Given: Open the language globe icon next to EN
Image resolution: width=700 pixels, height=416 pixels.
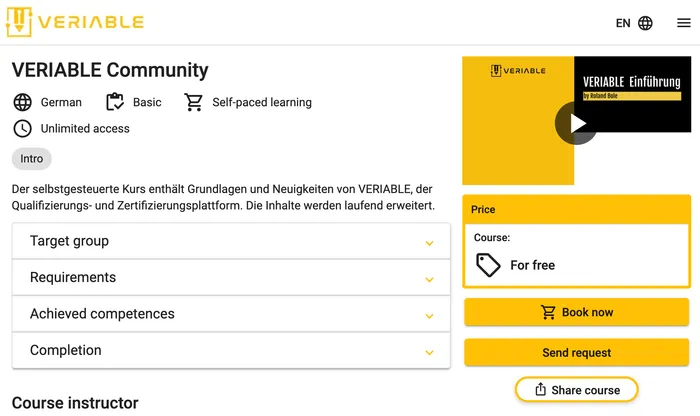Looking at the screenshot, I should (x=645, y=23).
